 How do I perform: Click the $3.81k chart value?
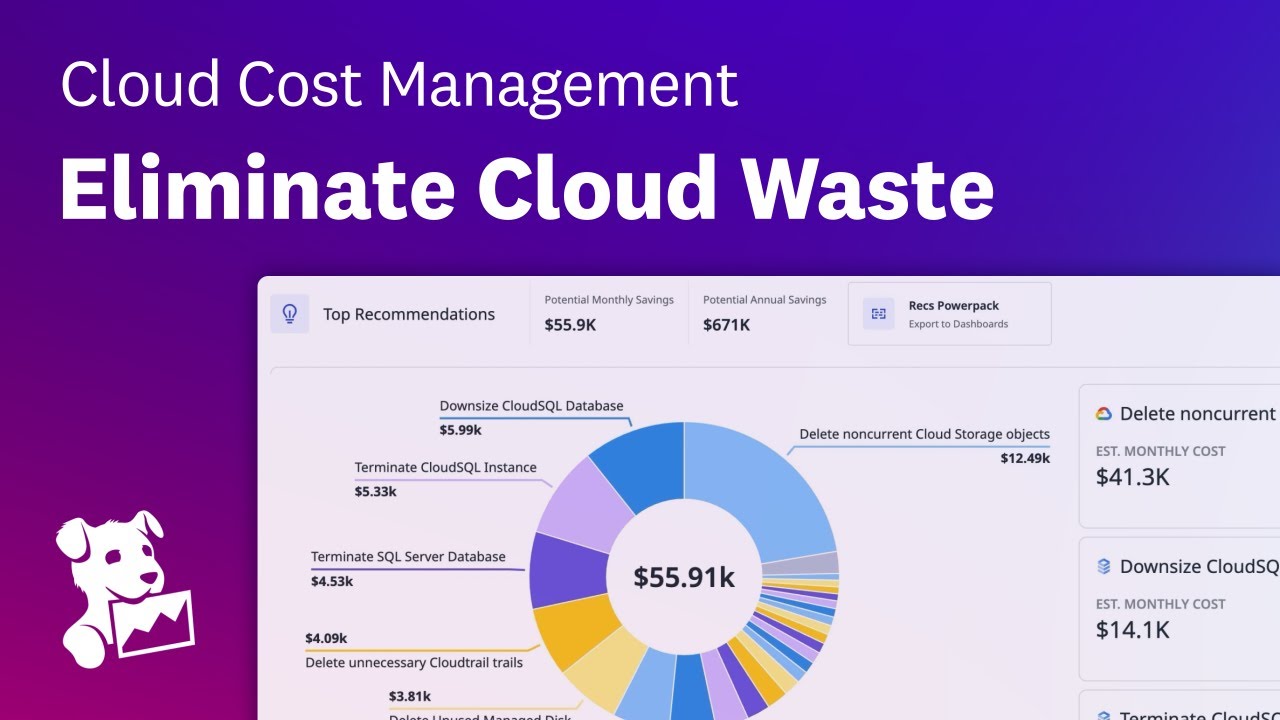pyautogui.click(x=410, y=696)
